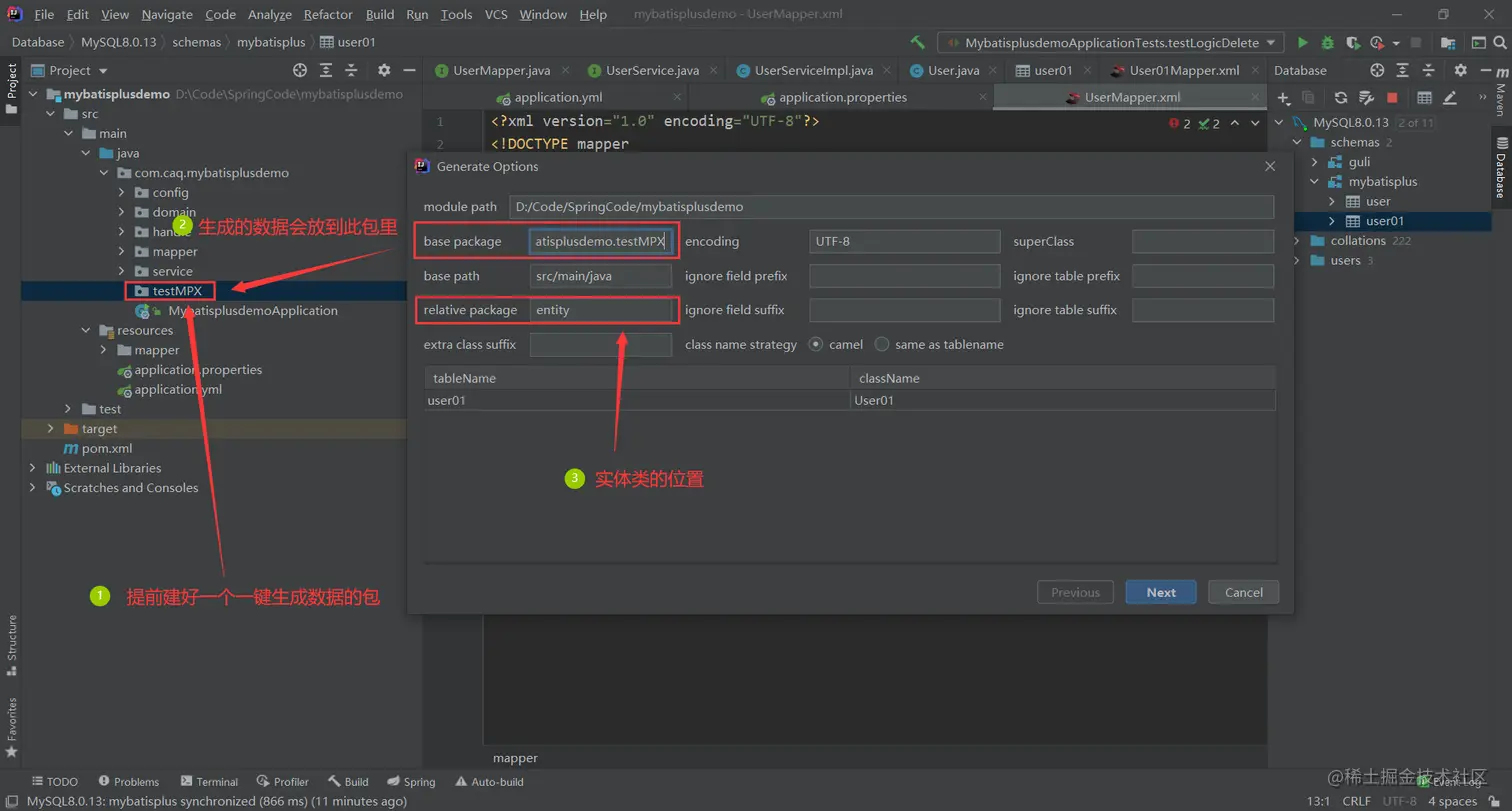Click the CRLF line separator in the status bar

tap(1356, 801)
